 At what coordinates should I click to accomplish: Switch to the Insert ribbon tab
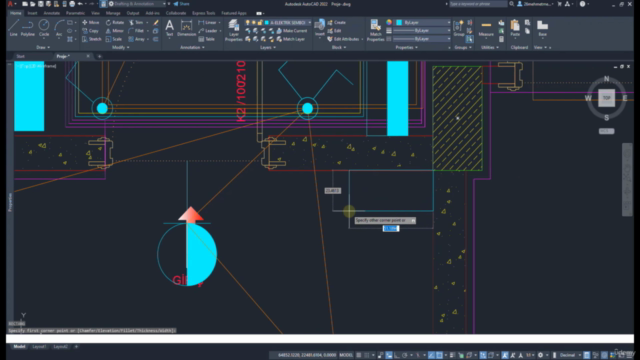click(x=32, y=13)
